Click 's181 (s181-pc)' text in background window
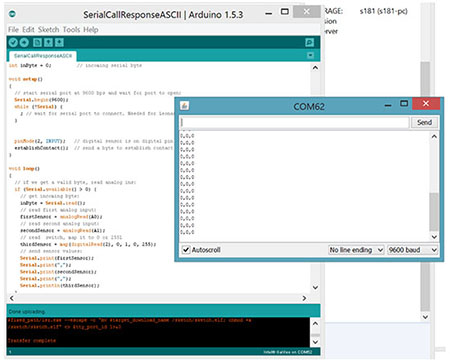450x360 pixels. (x=383, y=11)
